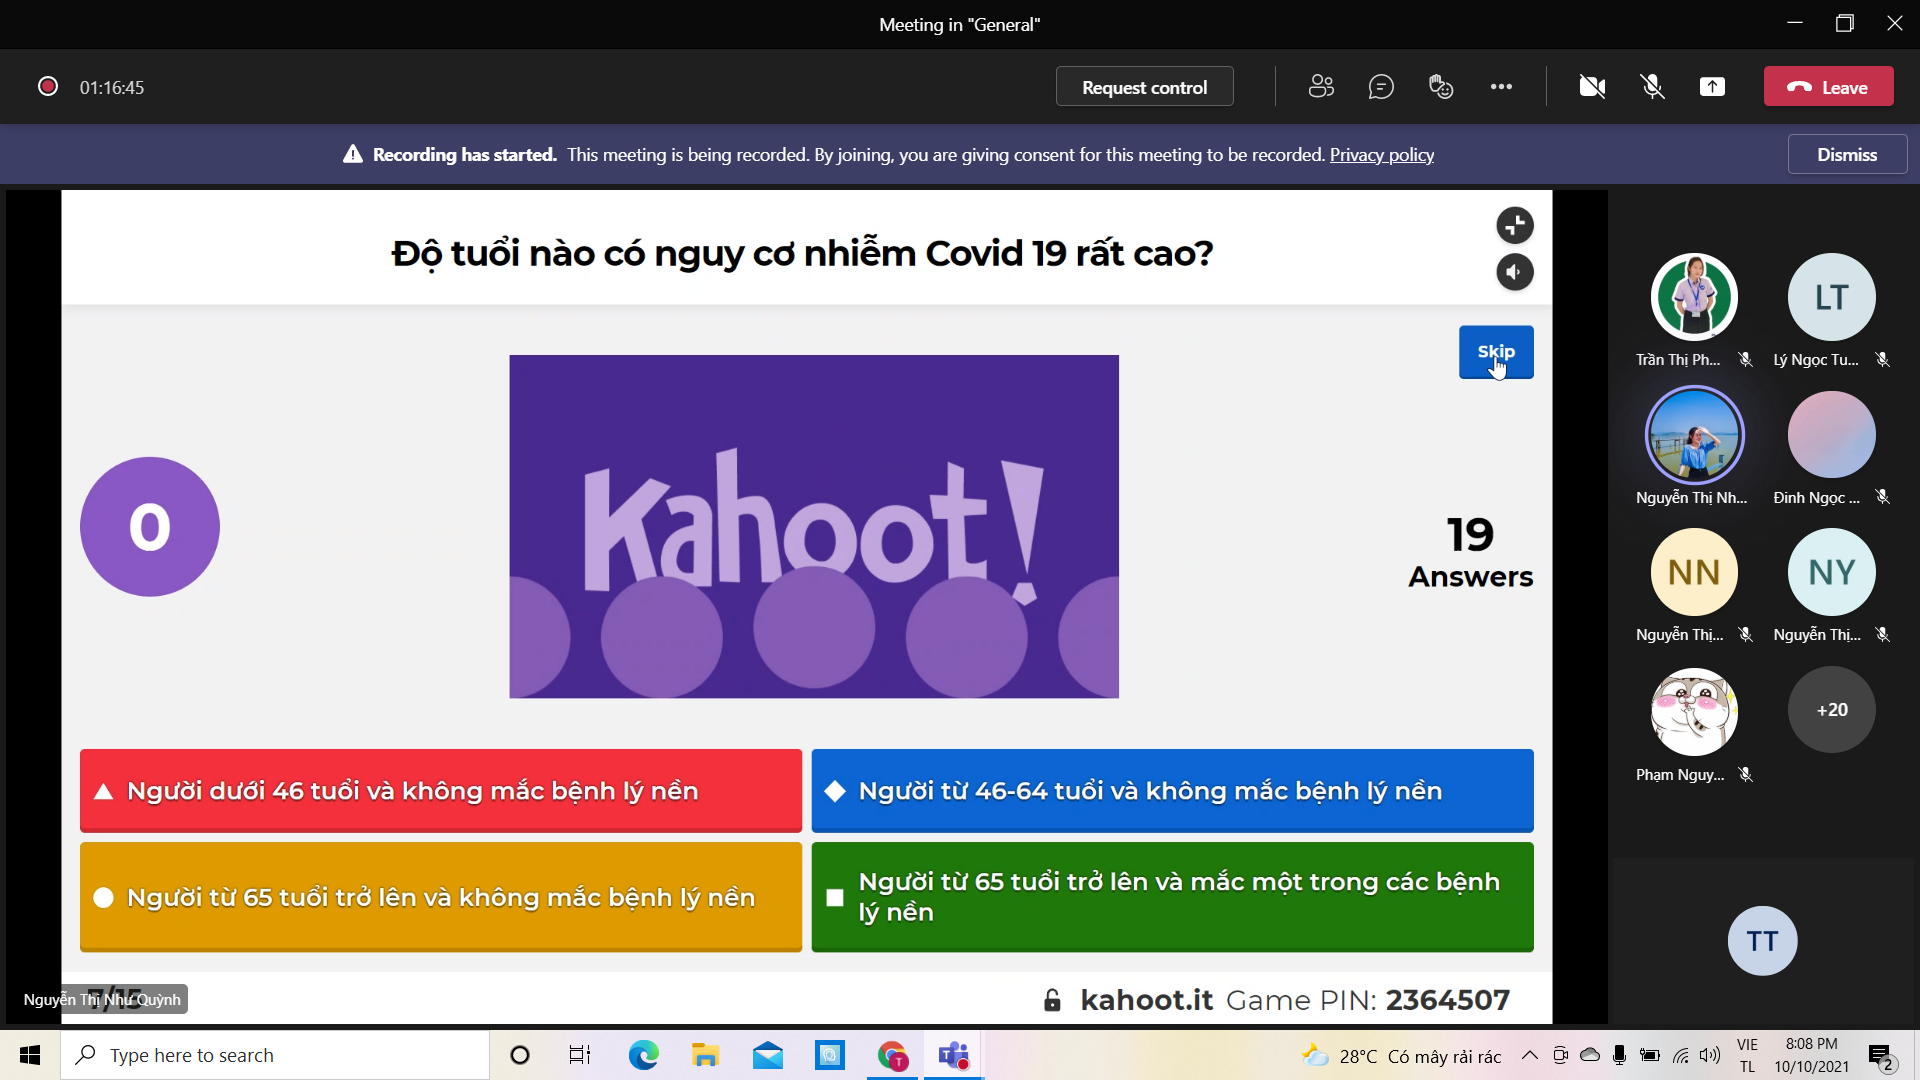Open the notification center icon
Screen dimensions: 1920x1080
tap(1881, 1056)
